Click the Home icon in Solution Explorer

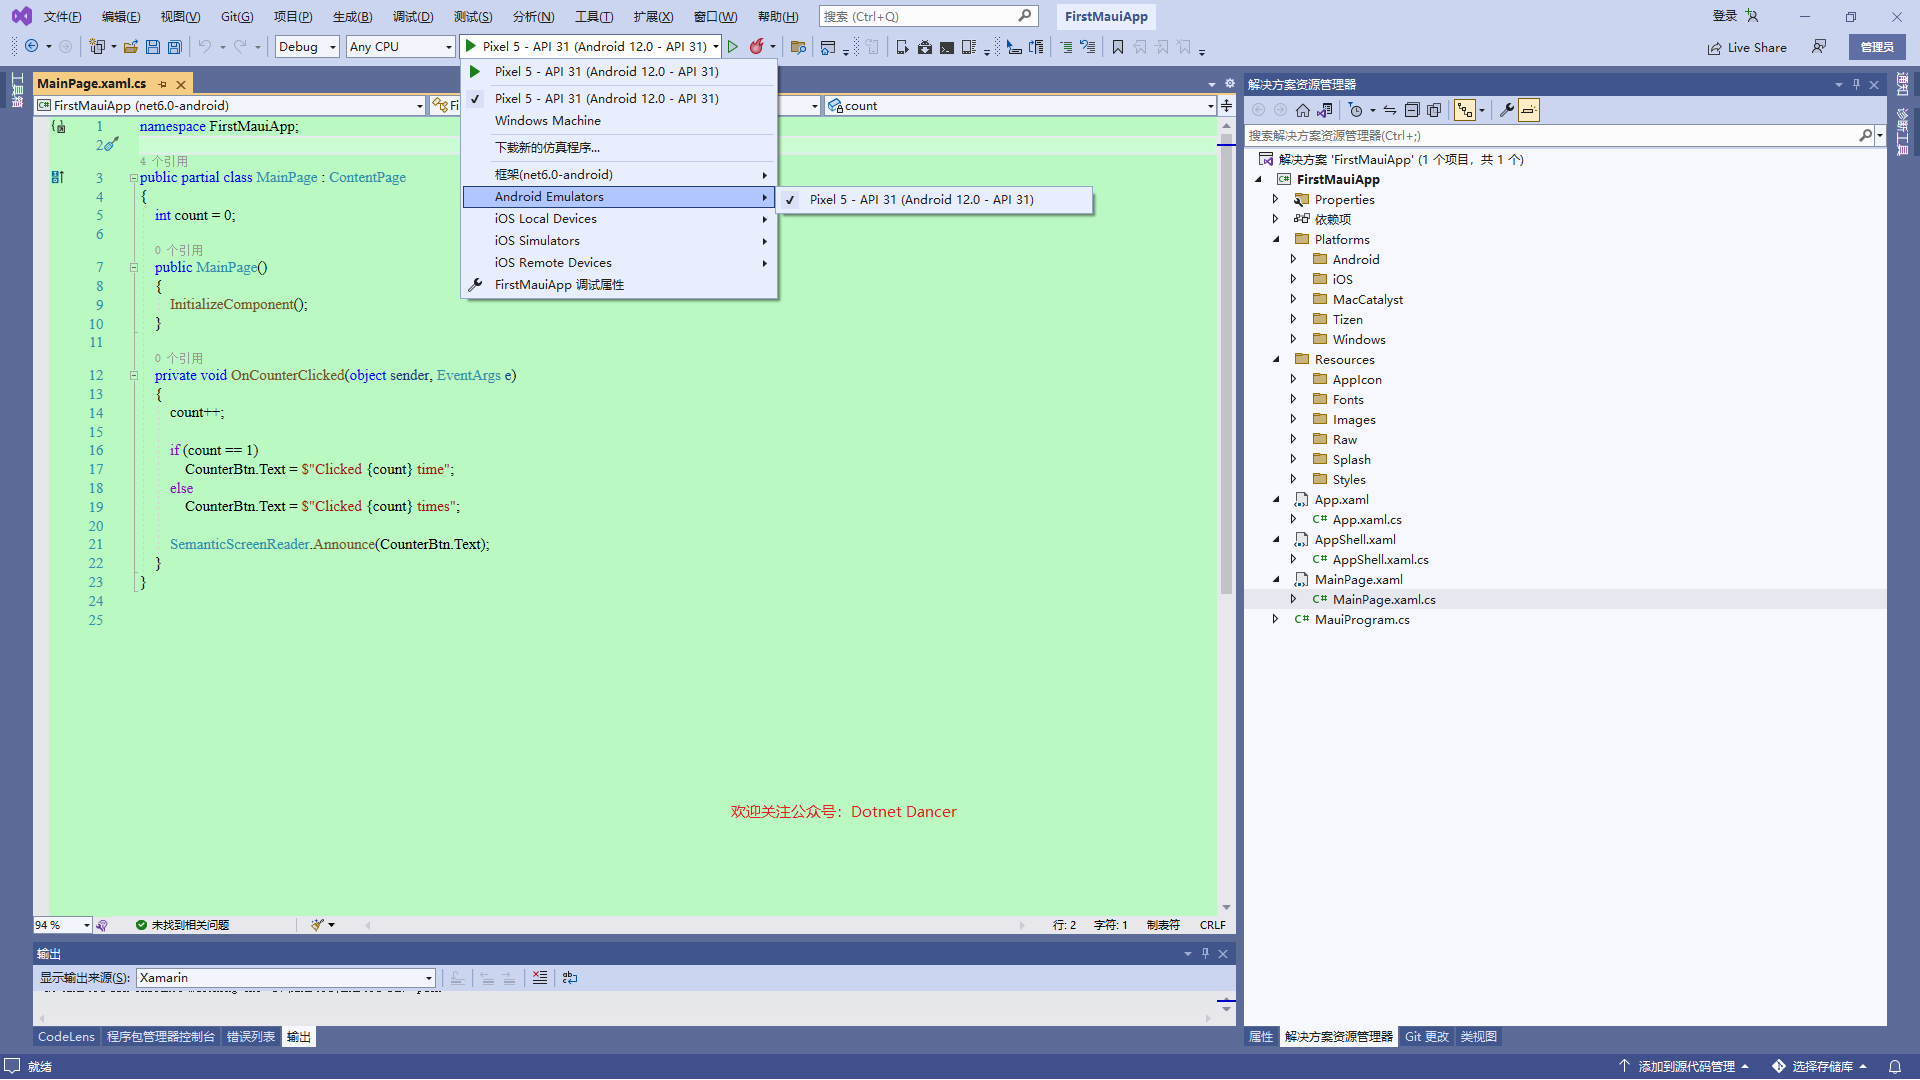pos(1303,110)
